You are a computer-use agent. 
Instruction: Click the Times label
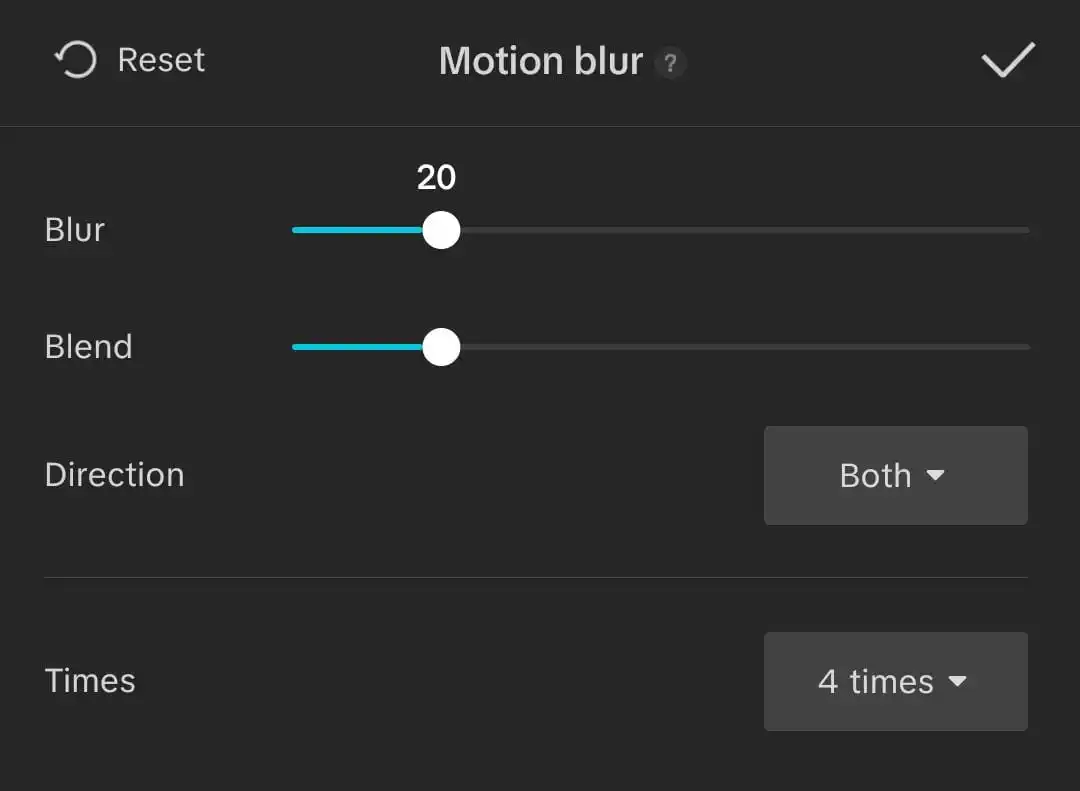[x=90, y=681]
